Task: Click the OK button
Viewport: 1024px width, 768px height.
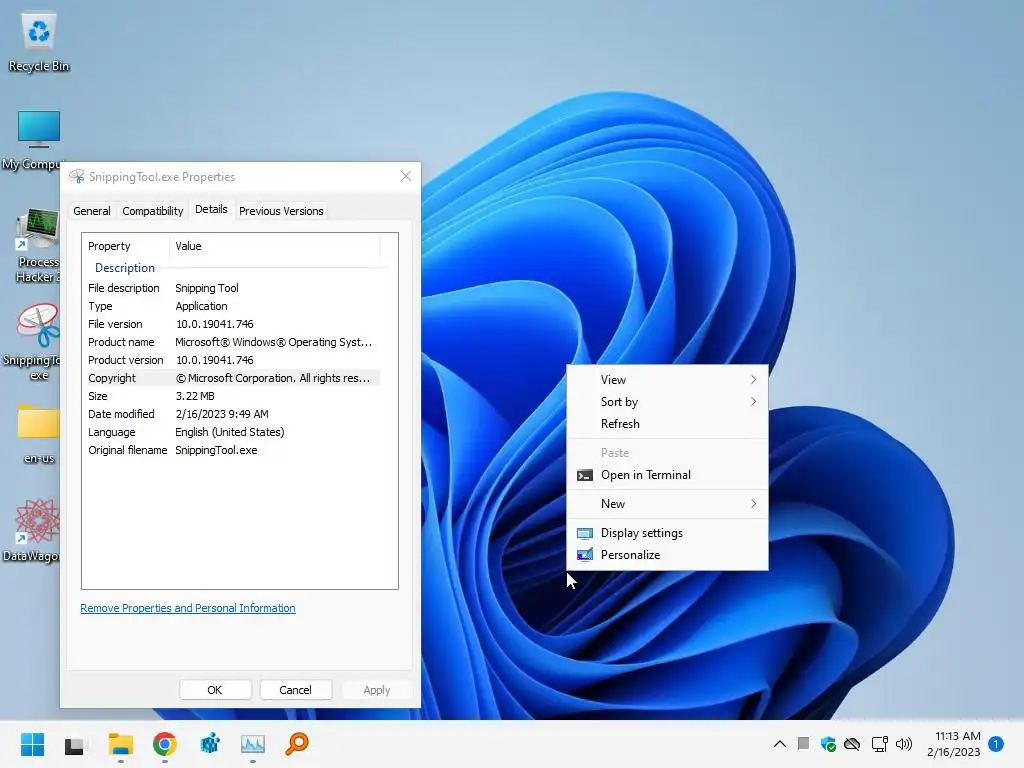Action: pyautogui.click(x=215, y=690)
